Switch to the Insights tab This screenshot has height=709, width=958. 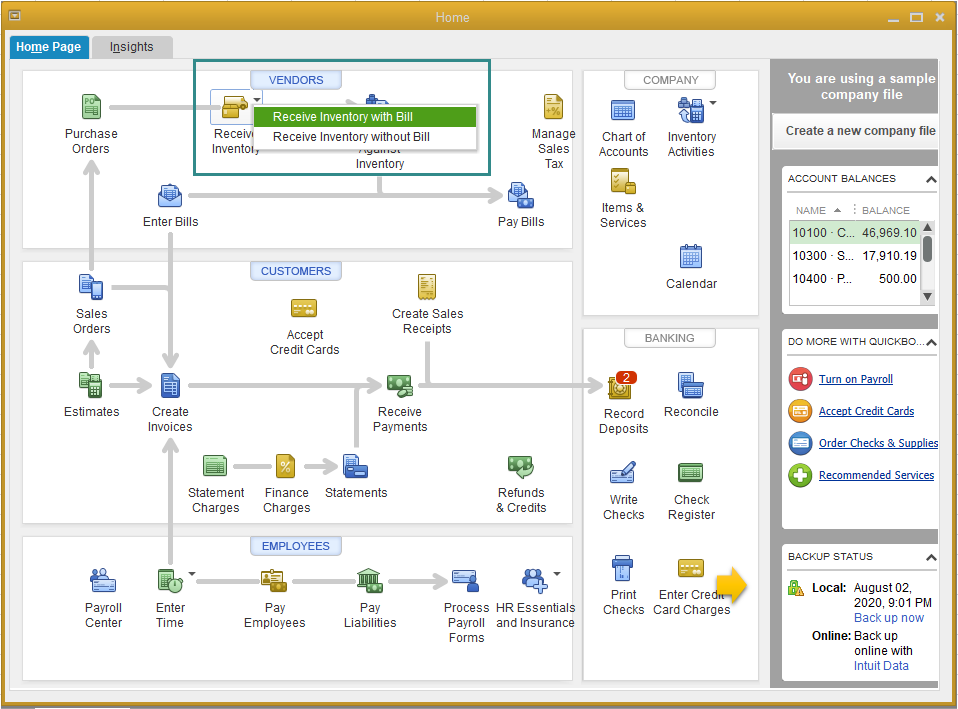pos(131,47)
